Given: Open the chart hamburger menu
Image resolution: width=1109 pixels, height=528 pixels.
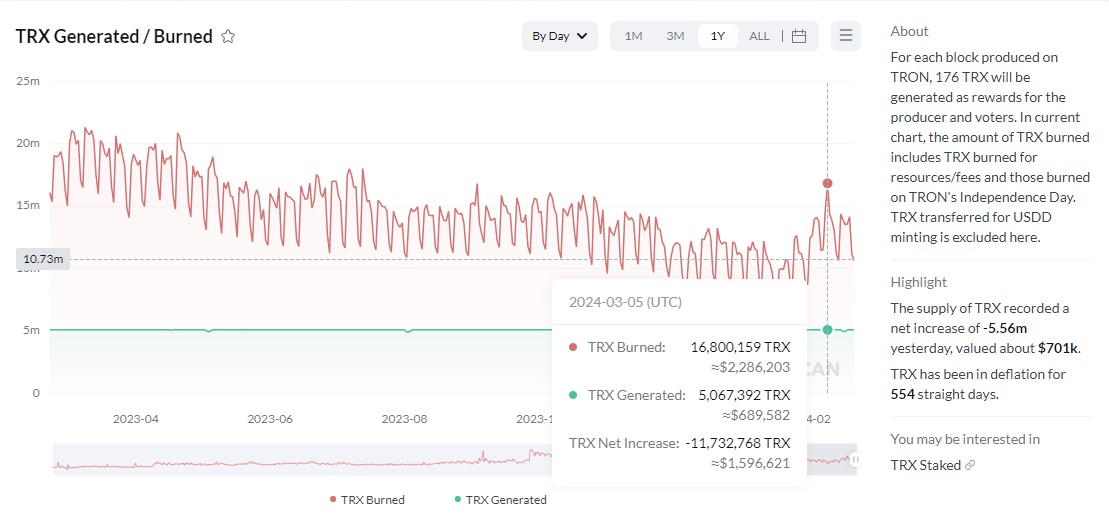Looking at the screenshot, I should point(845,36).
